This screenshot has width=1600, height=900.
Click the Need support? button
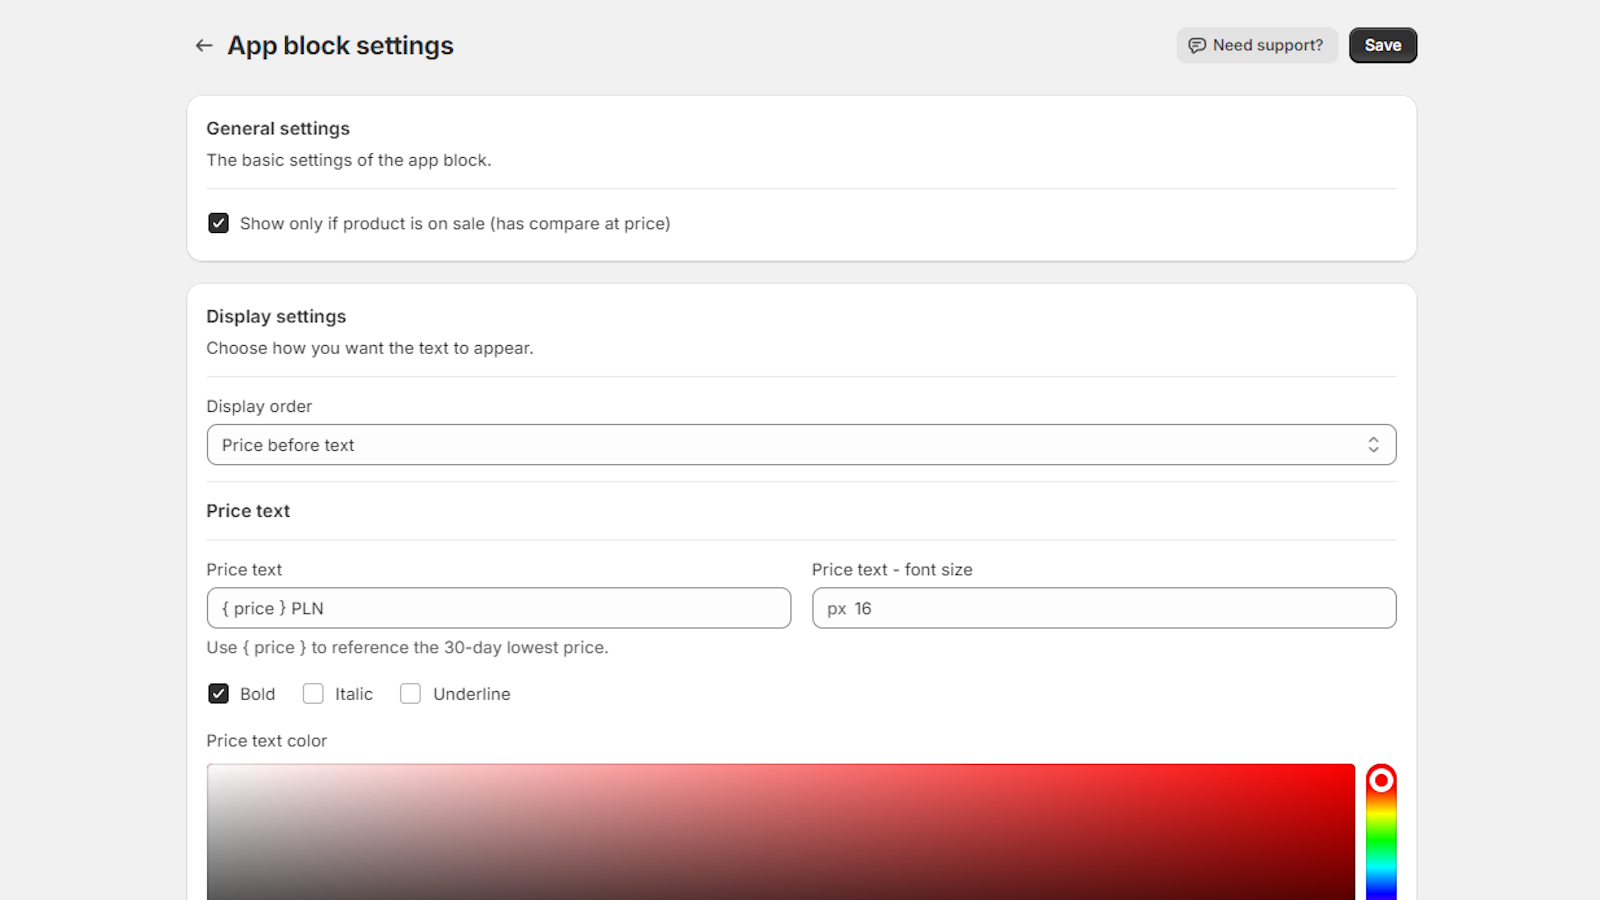[1257, 45]
